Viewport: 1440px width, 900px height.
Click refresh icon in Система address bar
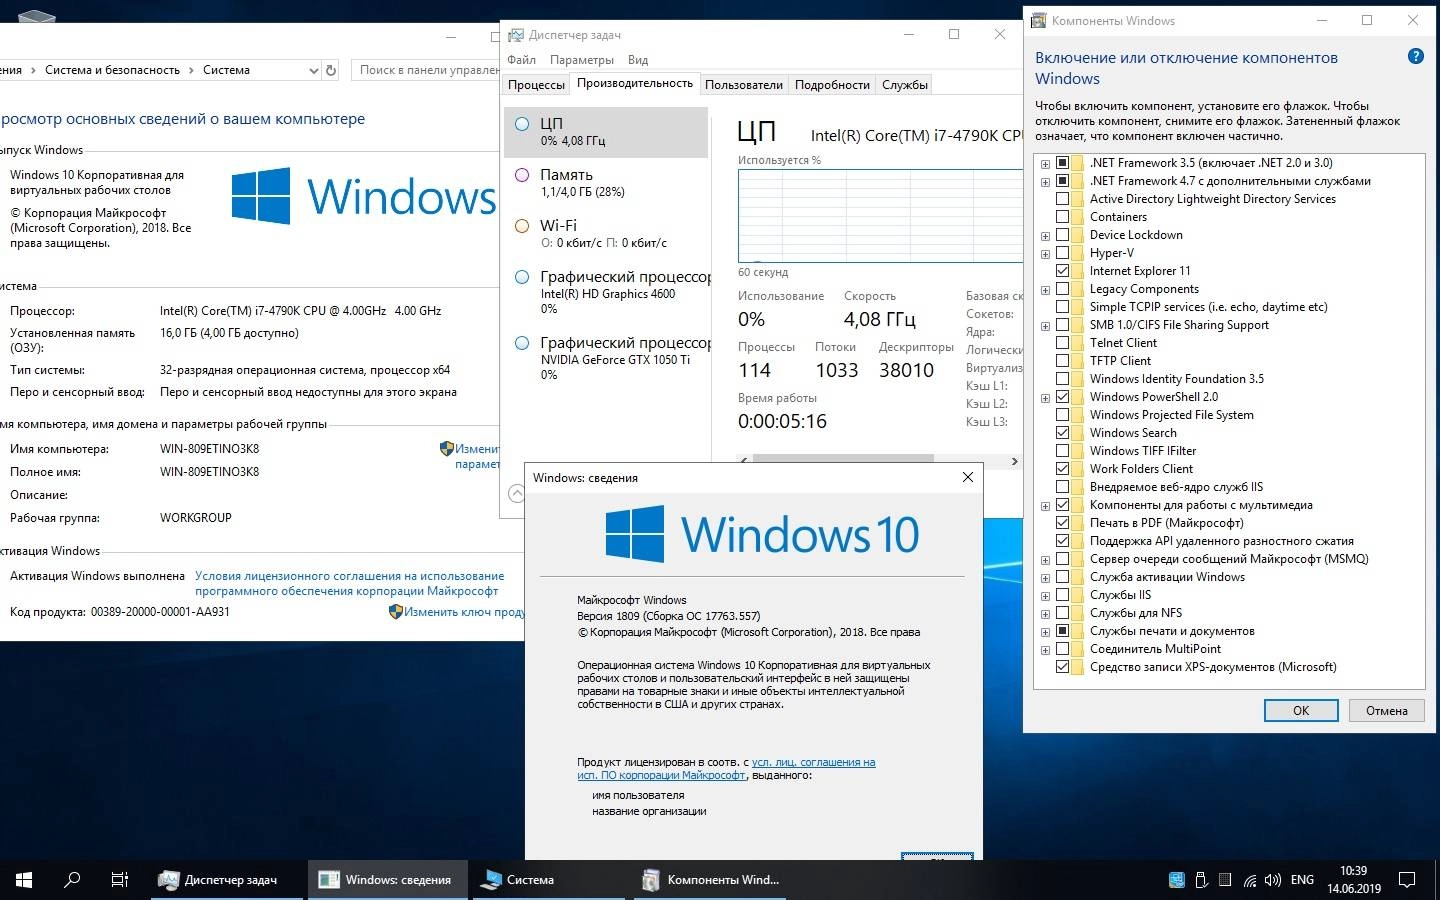coord(333,70)
